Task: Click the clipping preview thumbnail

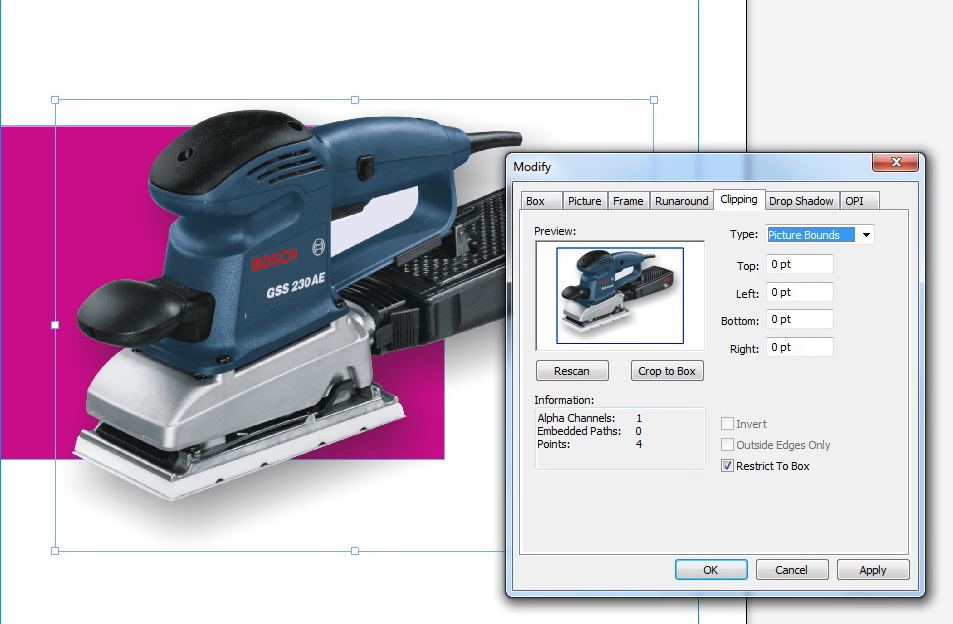Action: 620,295
